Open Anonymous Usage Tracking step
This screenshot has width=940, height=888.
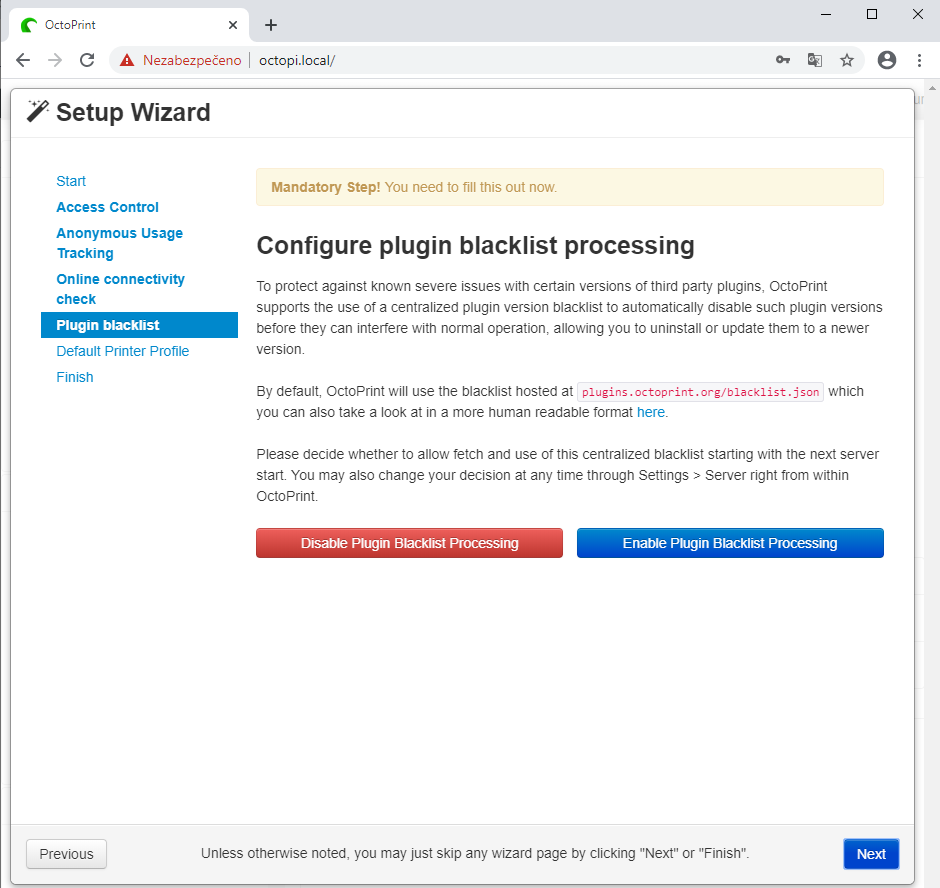pyautogui.click(x=119, y=243)
